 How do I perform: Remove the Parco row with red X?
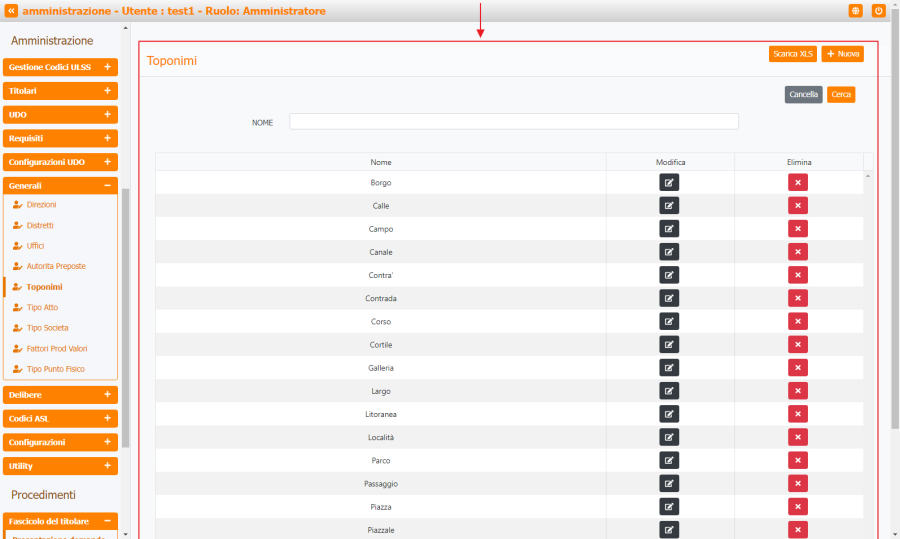point(798,460)
